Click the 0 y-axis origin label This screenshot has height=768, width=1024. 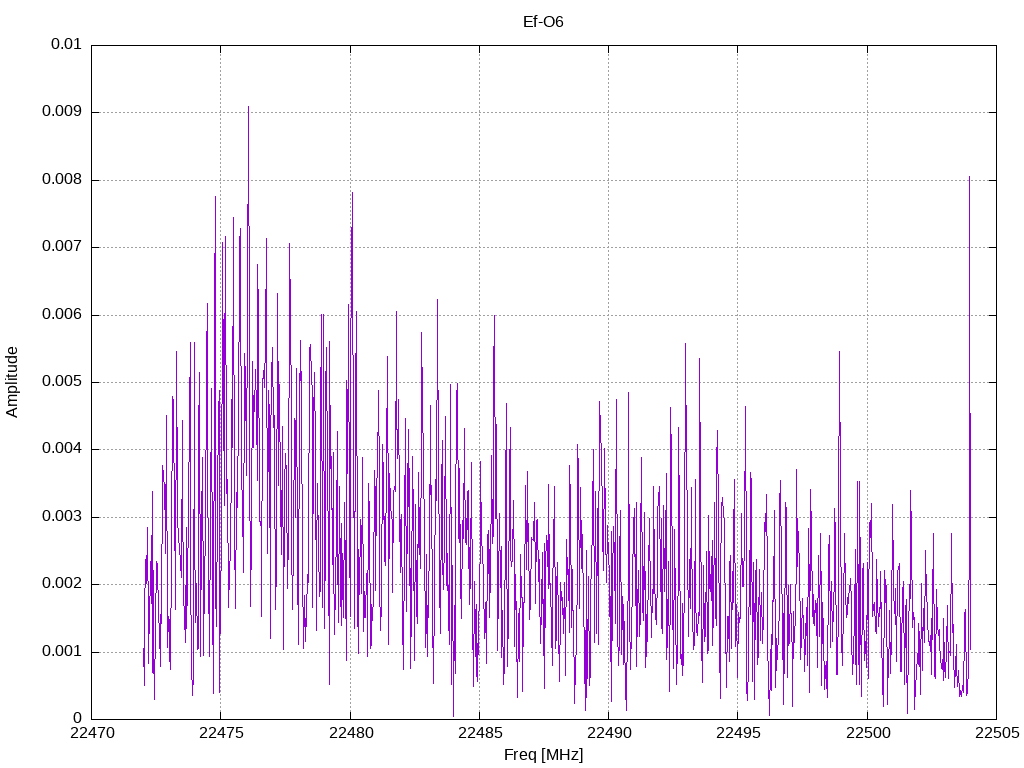pos(77,719)
